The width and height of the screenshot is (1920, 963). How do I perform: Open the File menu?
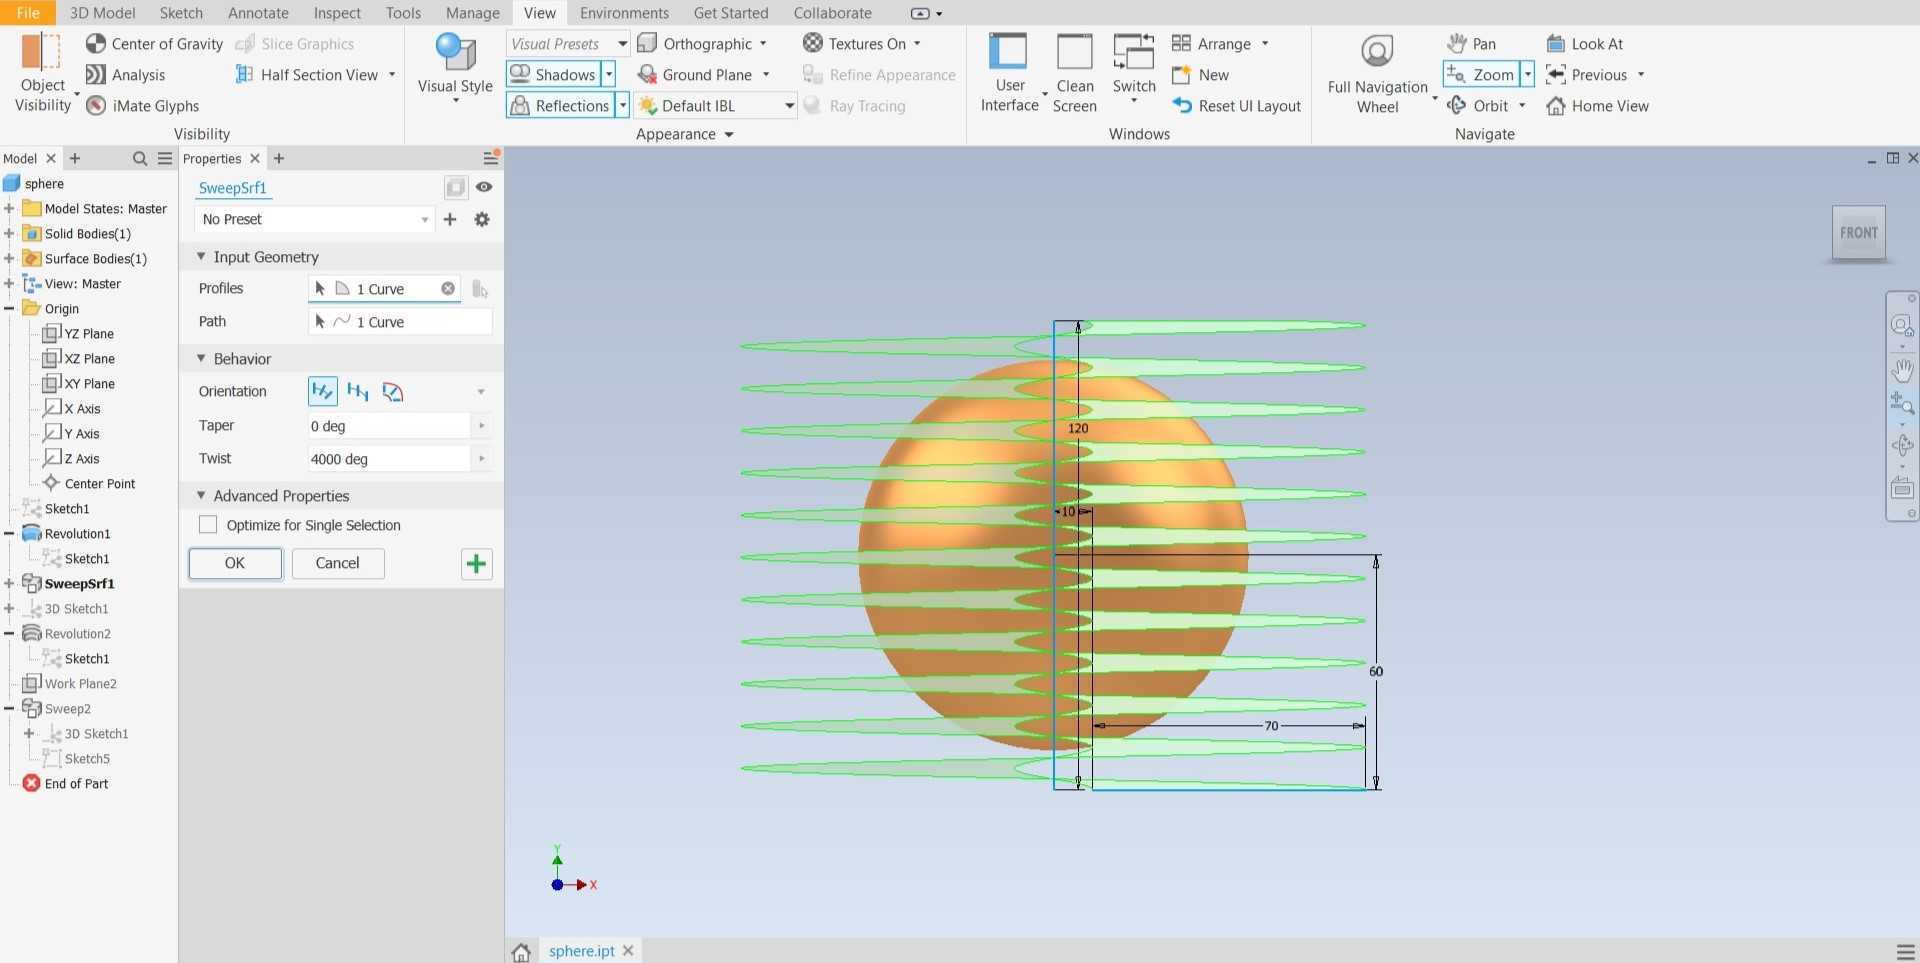[x=27, y=13]
